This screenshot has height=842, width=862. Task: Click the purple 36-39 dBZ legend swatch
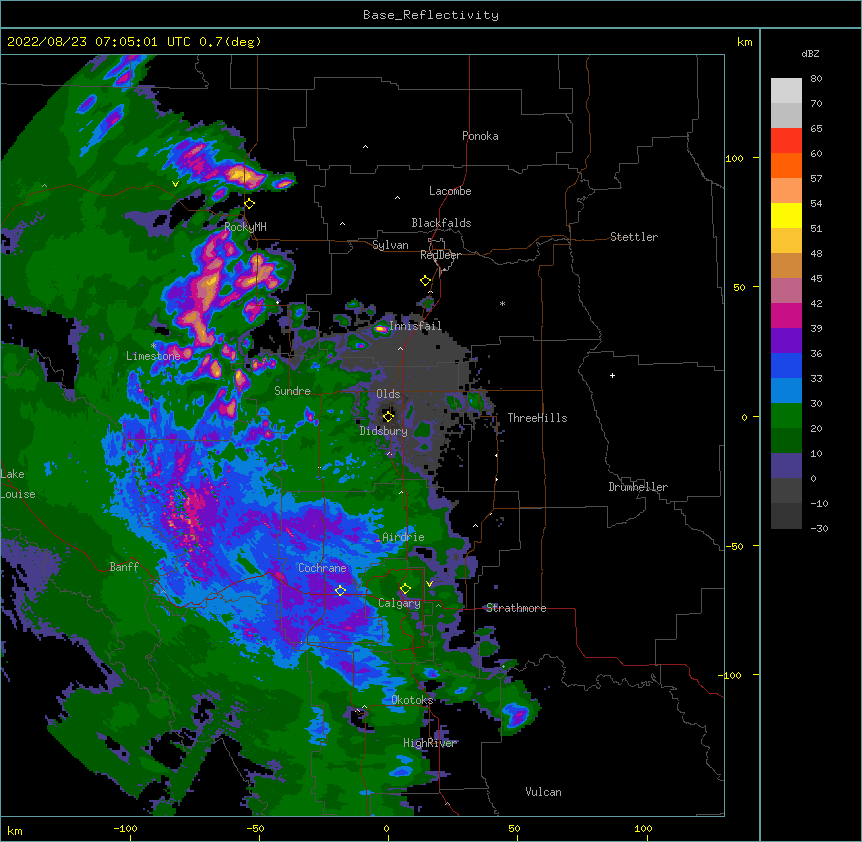786,340
